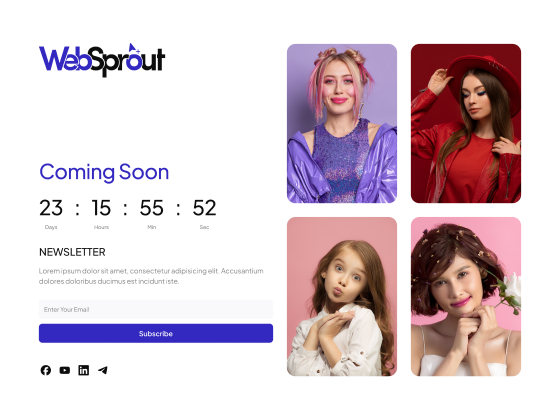Click the sprout leaf on the logo
The width and height of the screenshot is (560, 400).
[133, 48]
